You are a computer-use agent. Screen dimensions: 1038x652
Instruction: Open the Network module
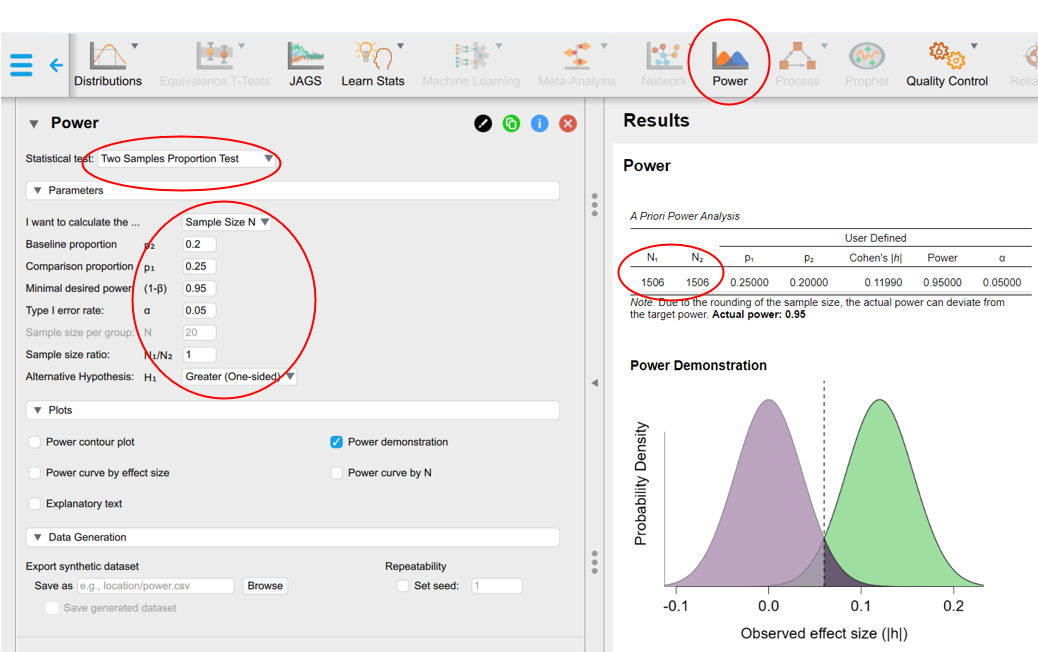point(664,64)
